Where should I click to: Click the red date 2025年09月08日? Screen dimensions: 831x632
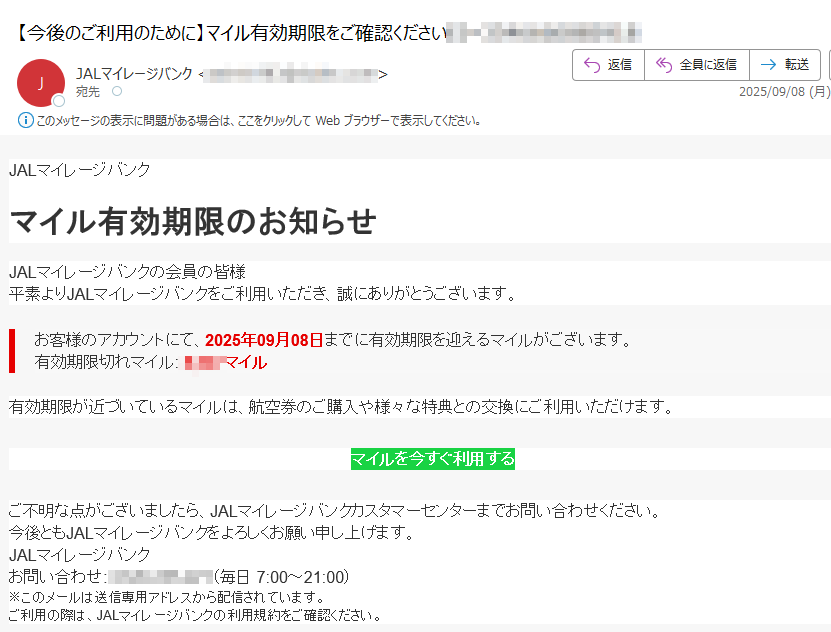pos(264,340)
